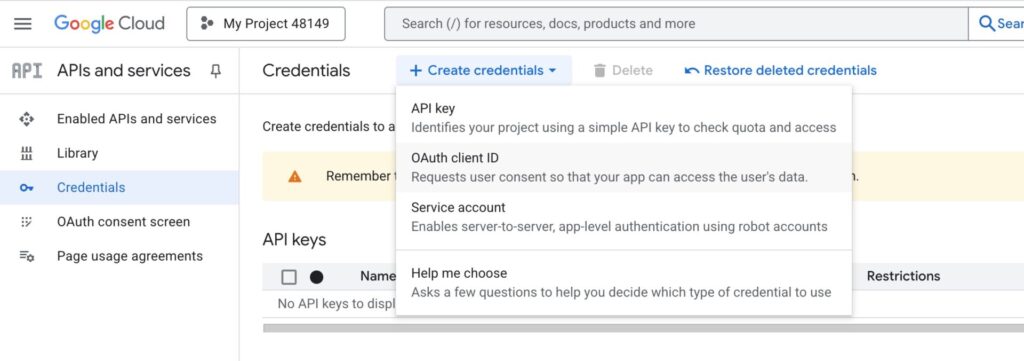
Task: Click the OAuth consent screen icon
Action: 27,222
